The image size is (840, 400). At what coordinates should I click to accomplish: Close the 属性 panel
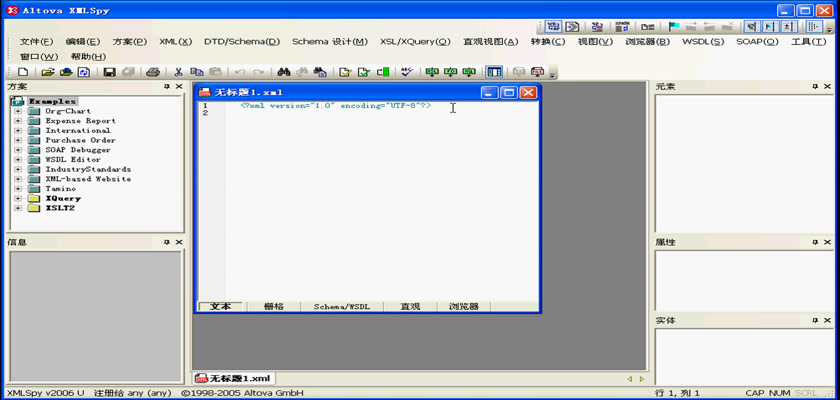click(x=827, y=242)
